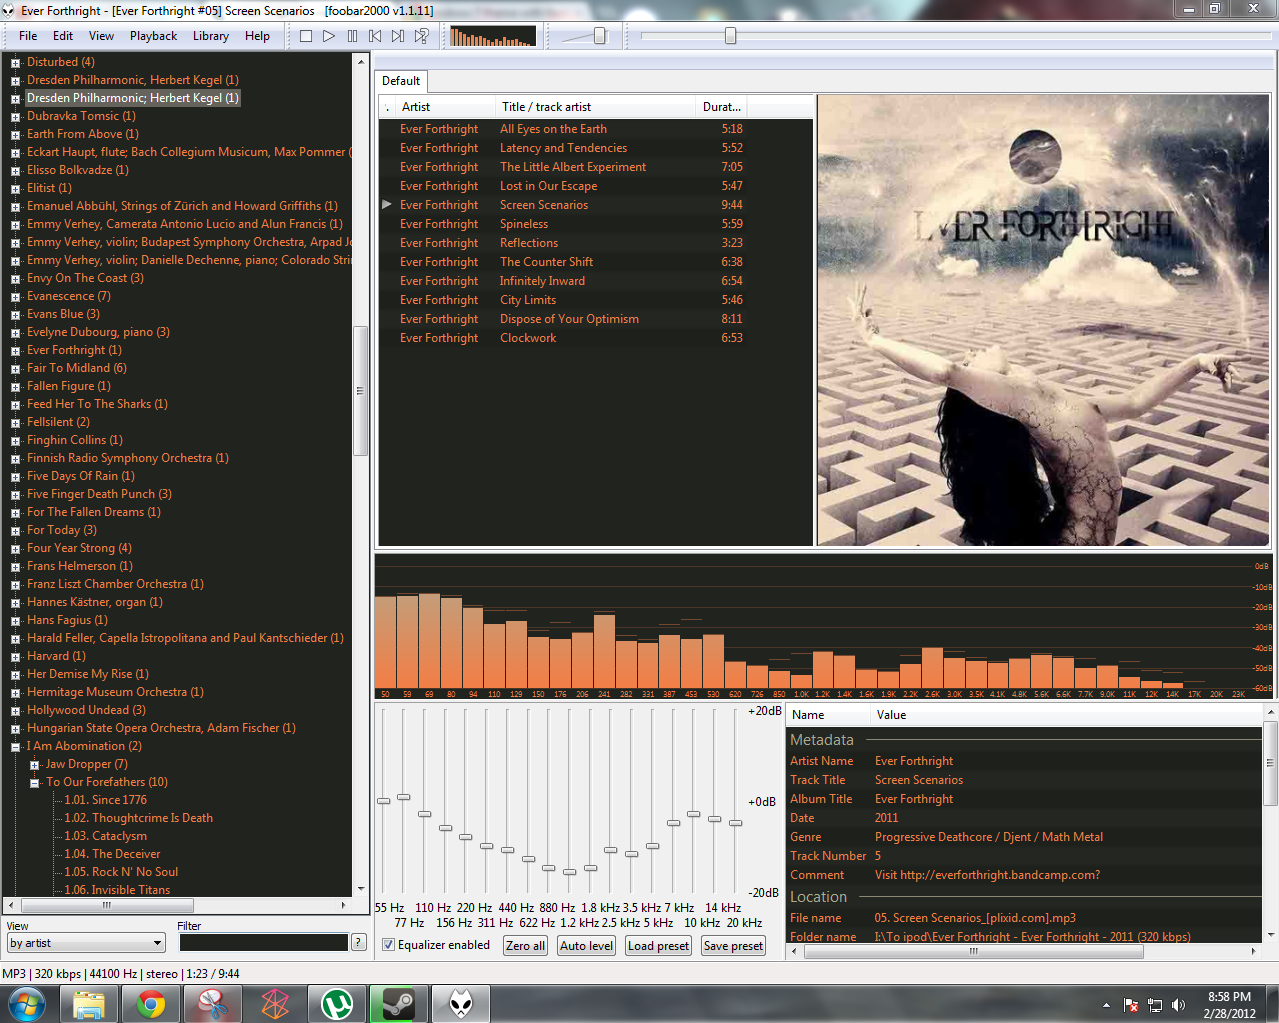This screenshot has width=1279, height=1023.
Task: Select the Default playlist tab
Action: pos(401,81)
